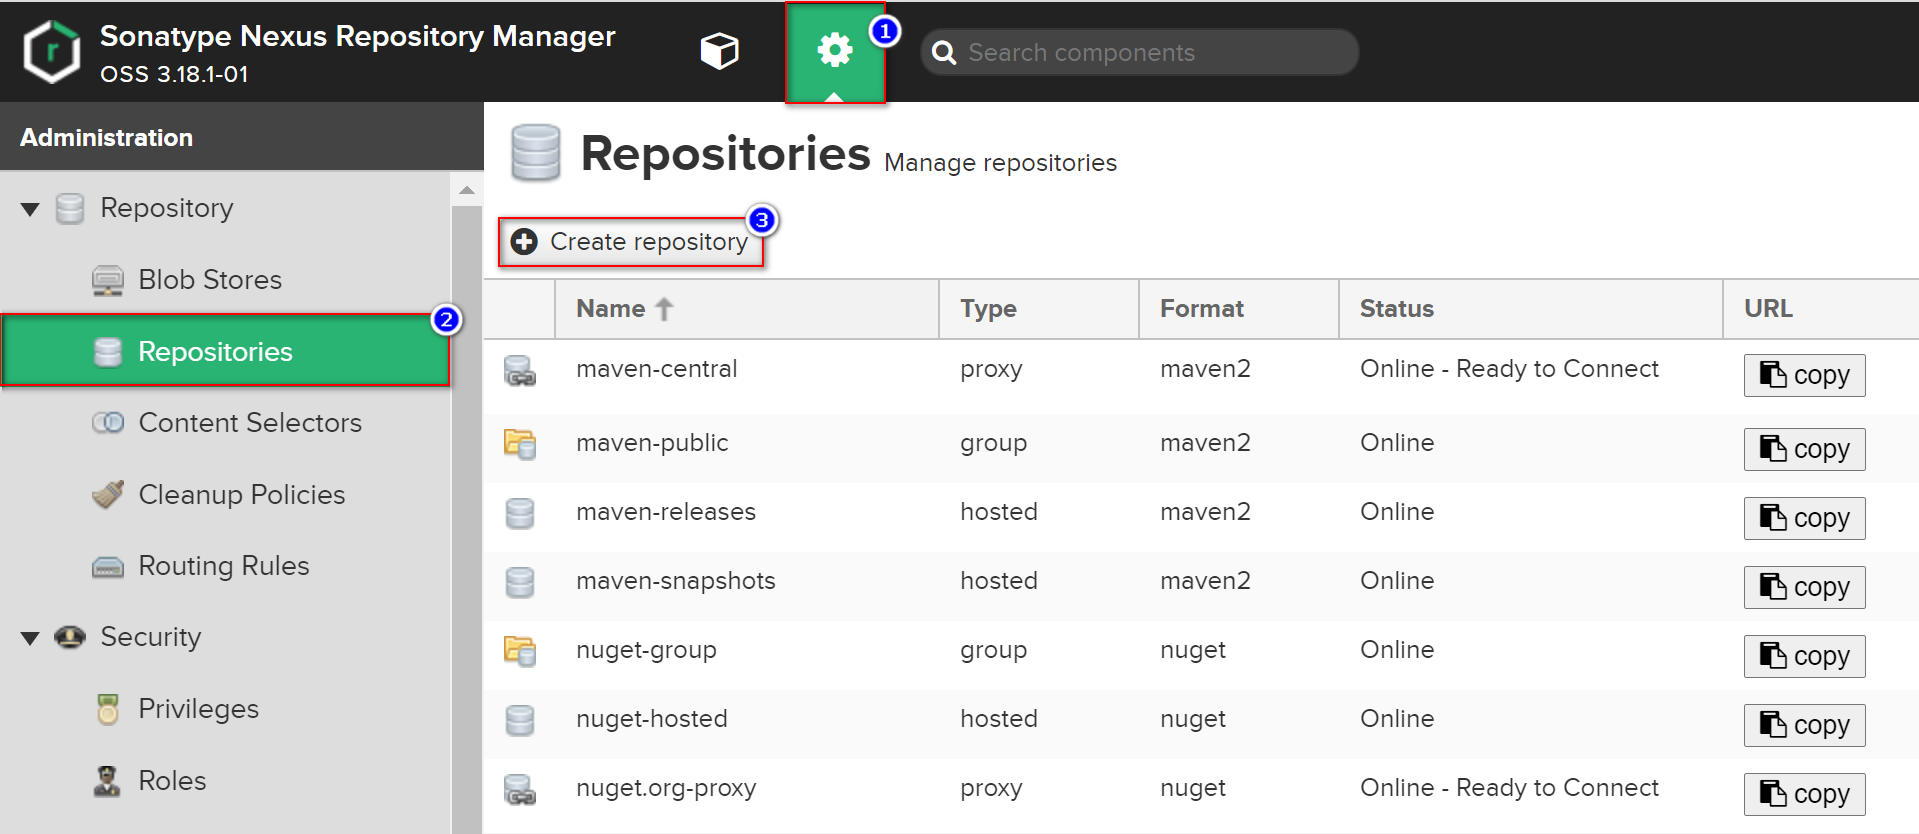This screenshot has height=834, width=1919.
Task: Click the Content Selectors icon
Action: click(x=108, y=423)
